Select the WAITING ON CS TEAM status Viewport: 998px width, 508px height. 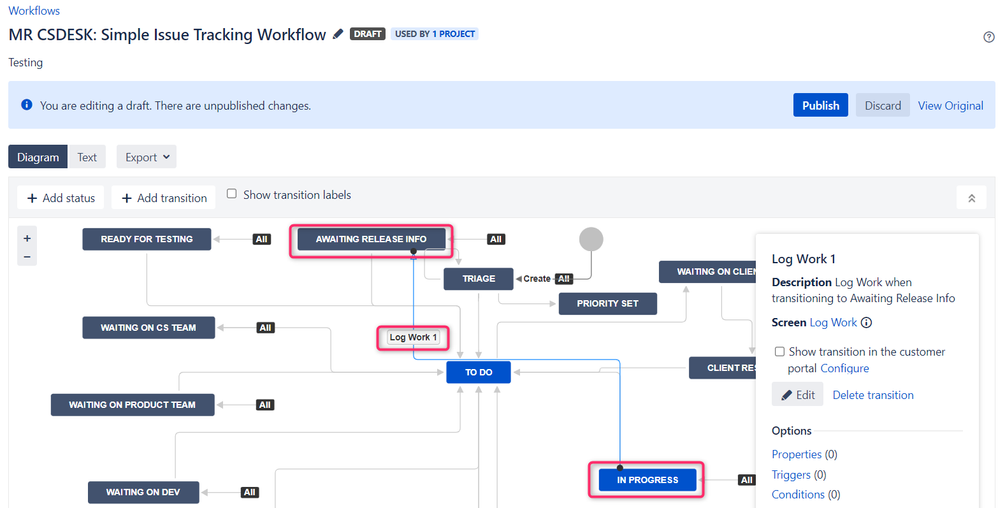[148, 328]
